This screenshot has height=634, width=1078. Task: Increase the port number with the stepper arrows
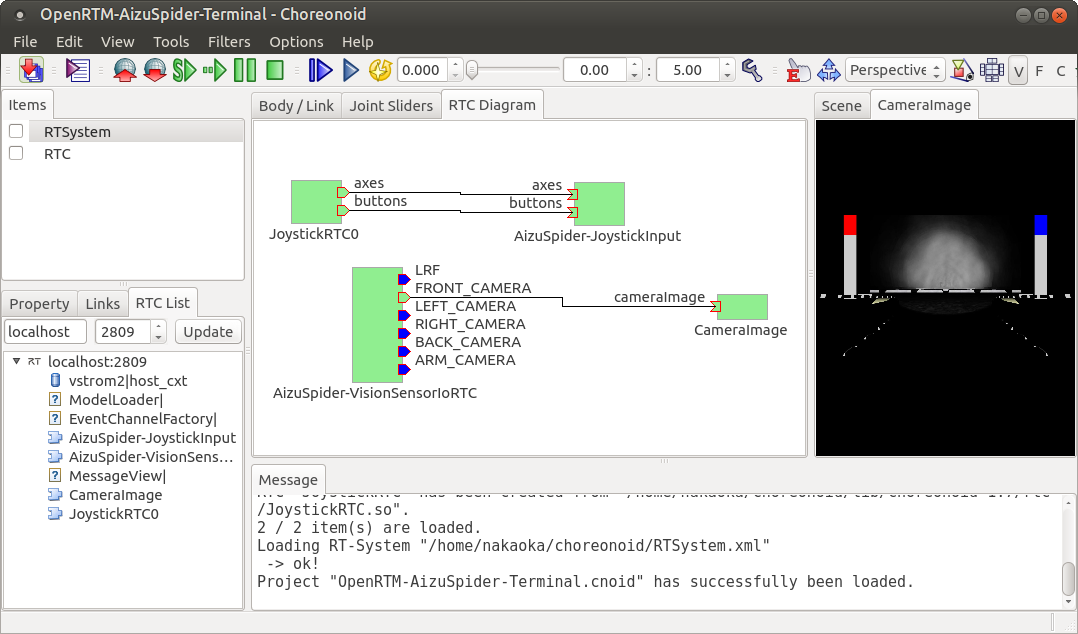pos(156,326)
